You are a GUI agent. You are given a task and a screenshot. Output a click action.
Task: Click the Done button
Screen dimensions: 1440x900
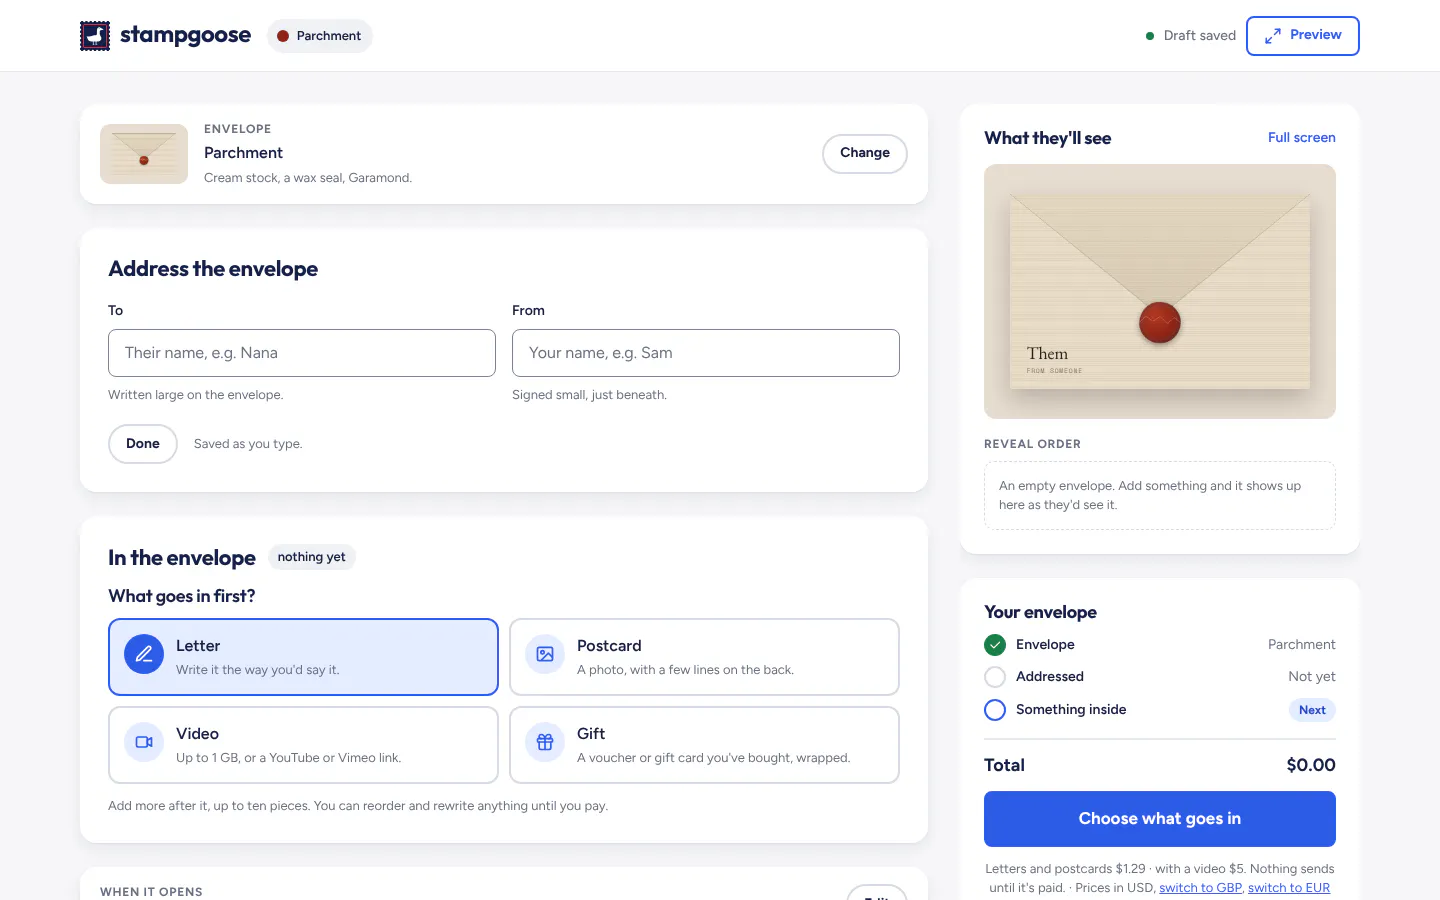143,444
